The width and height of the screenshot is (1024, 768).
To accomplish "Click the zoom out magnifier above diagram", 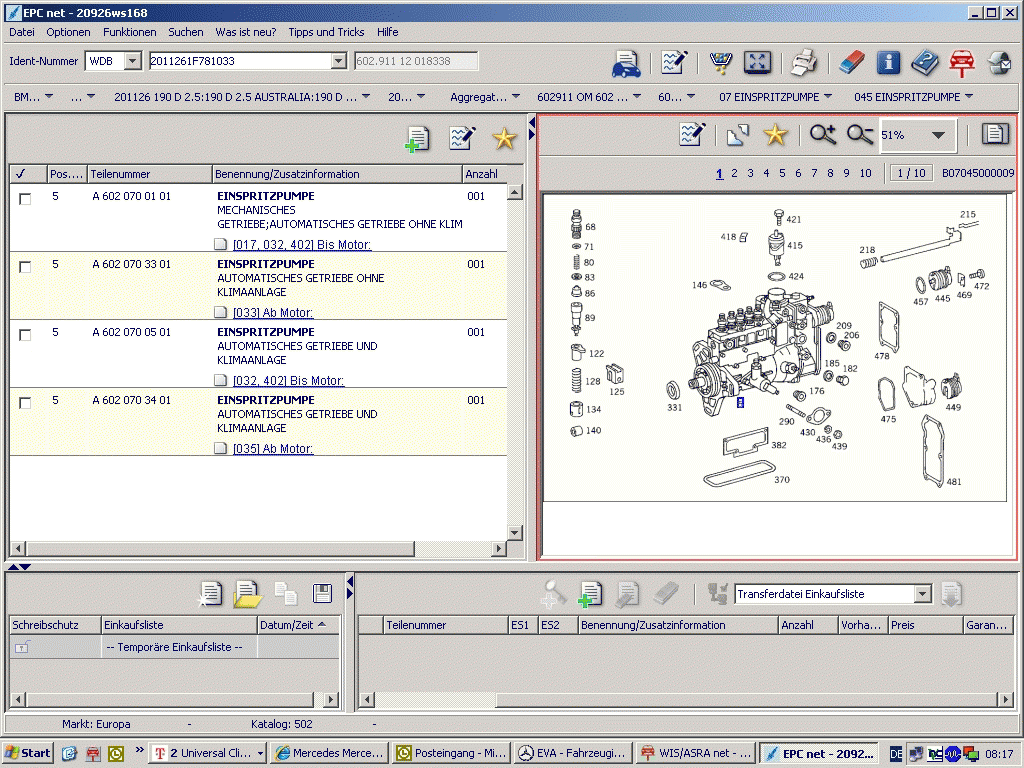I will click(860, 135).
